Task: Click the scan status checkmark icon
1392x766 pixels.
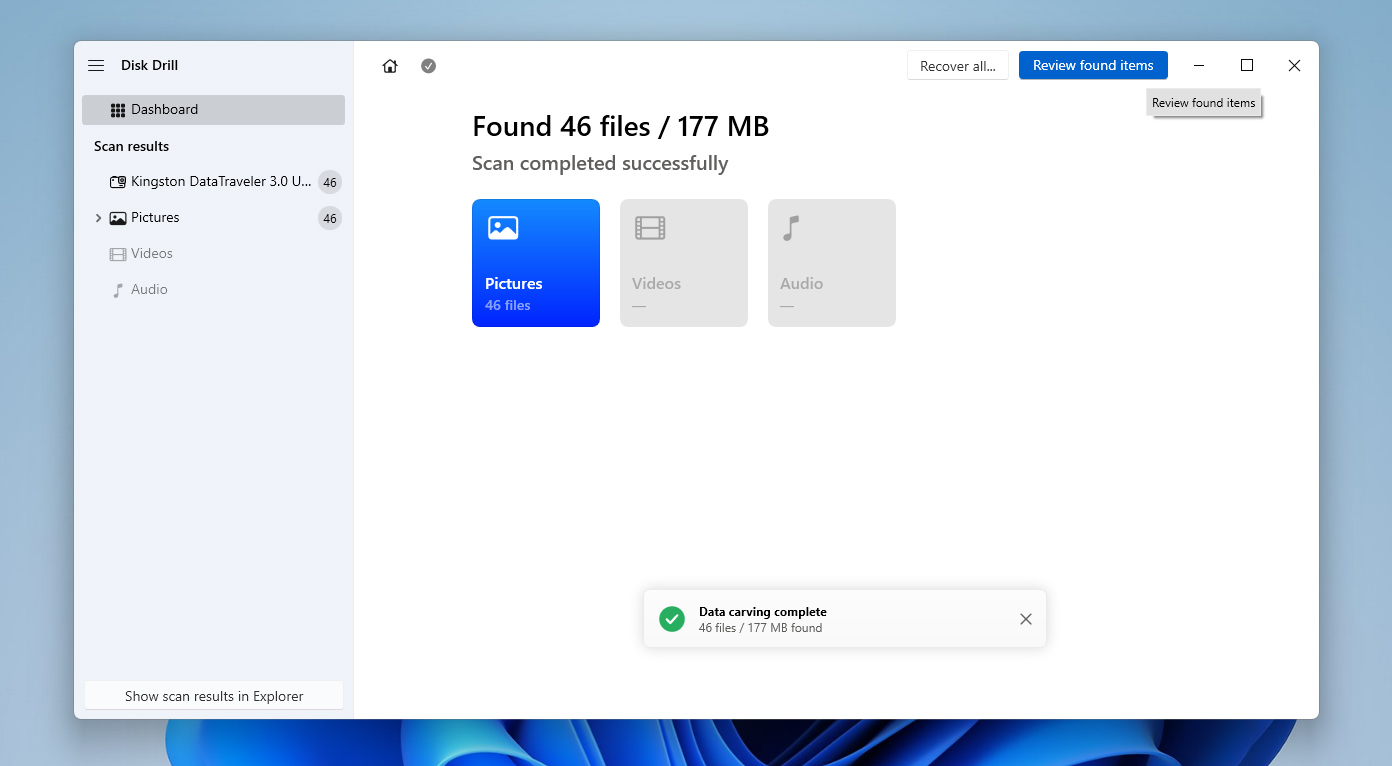Action: tap(428, 66)
